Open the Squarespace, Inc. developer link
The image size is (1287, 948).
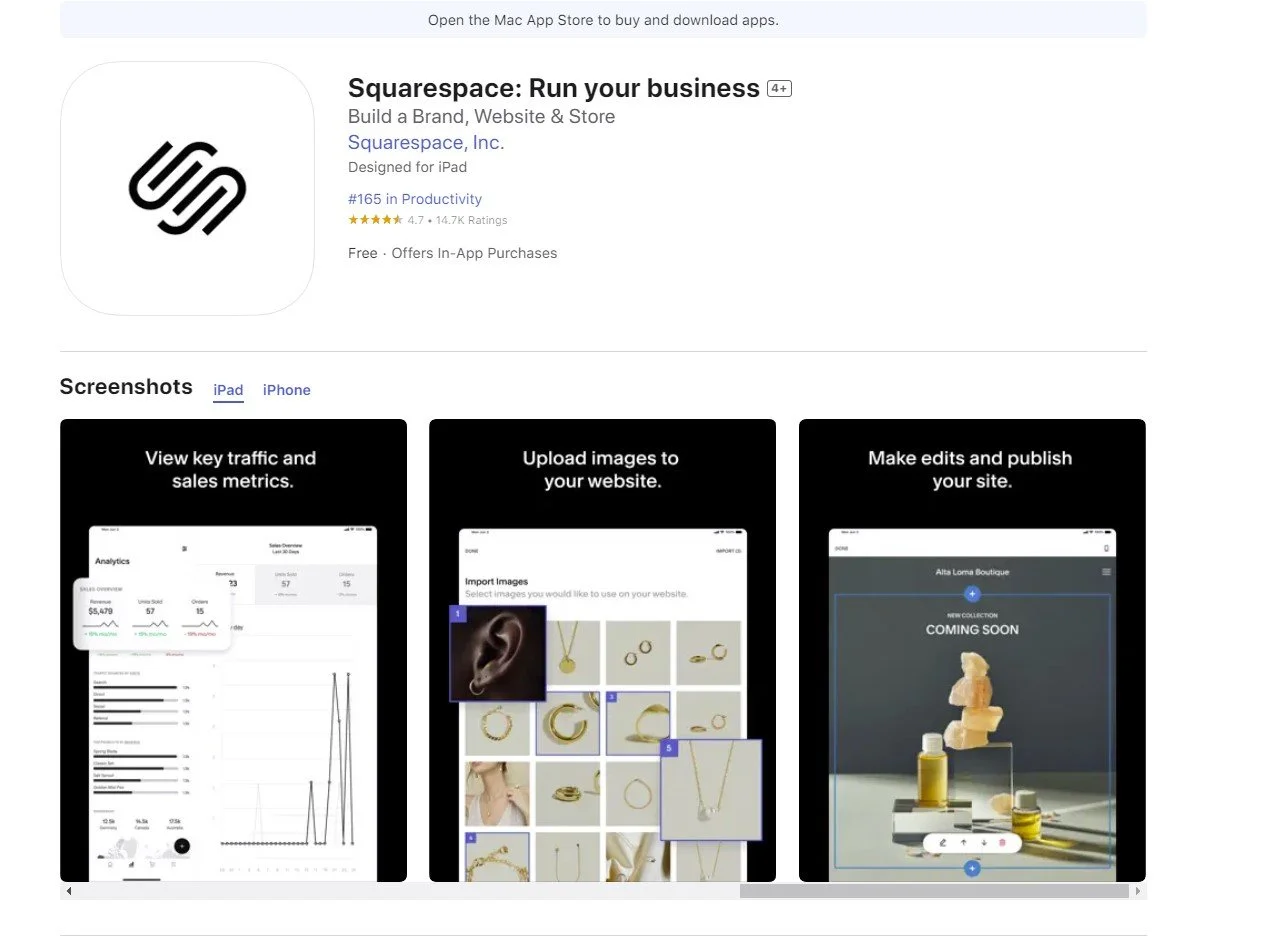coord(426,143)
